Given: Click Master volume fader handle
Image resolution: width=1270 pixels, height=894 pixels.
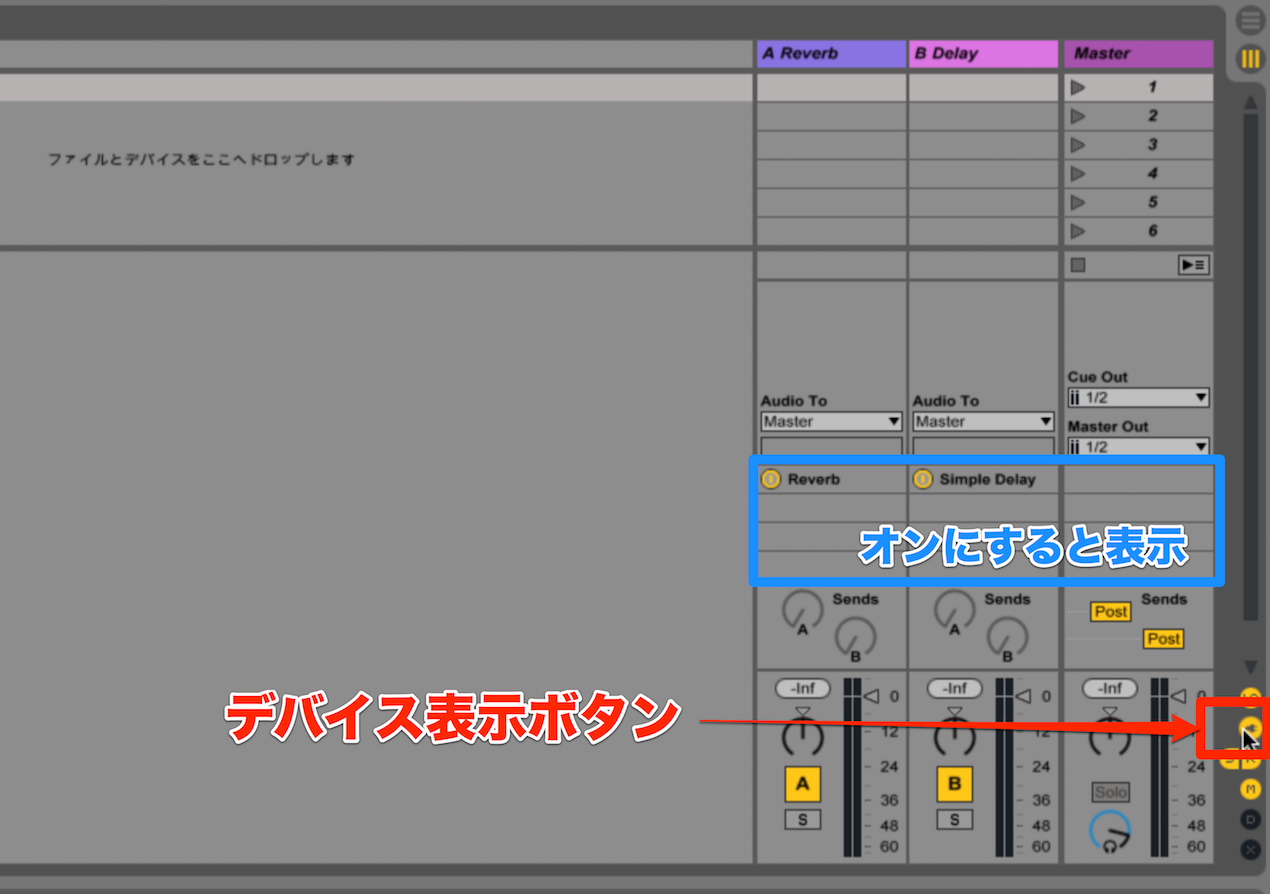Looking at the screenshot, I should coord(1177,696).
